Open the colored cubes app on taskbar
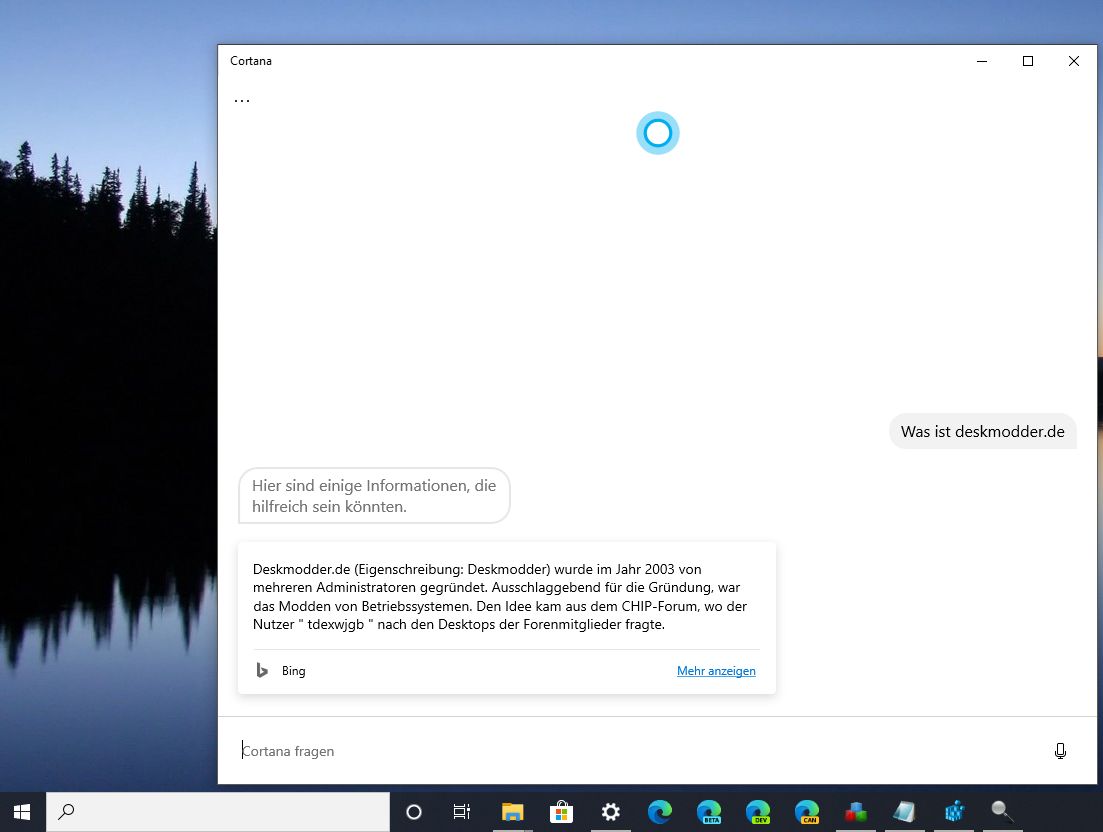 (x=855, y=812)
